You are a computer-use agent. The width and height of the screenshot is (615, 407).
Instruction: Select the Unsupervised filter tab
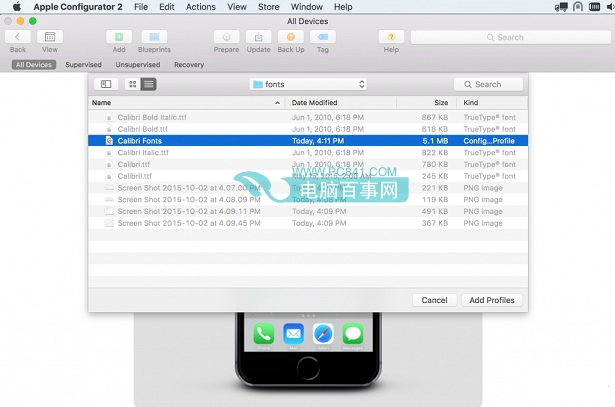coord(138,65)
